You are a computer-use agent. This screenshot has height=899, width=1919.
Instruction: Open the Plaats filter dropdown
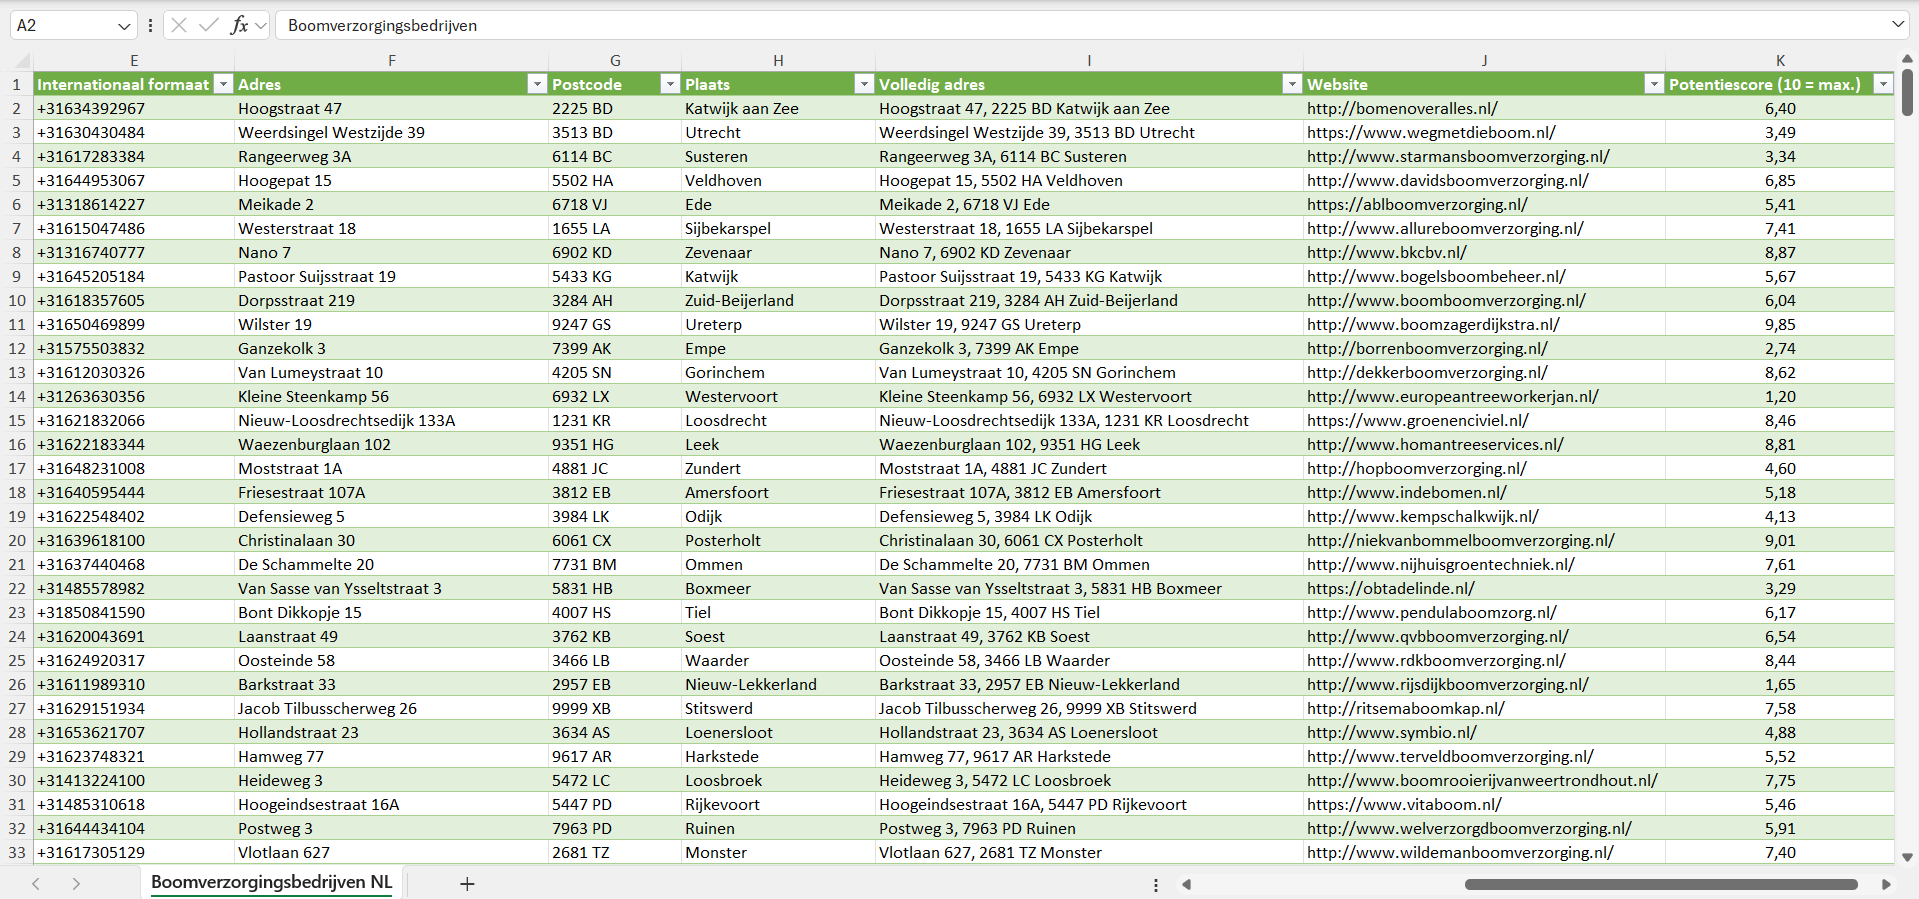[864, 84]
